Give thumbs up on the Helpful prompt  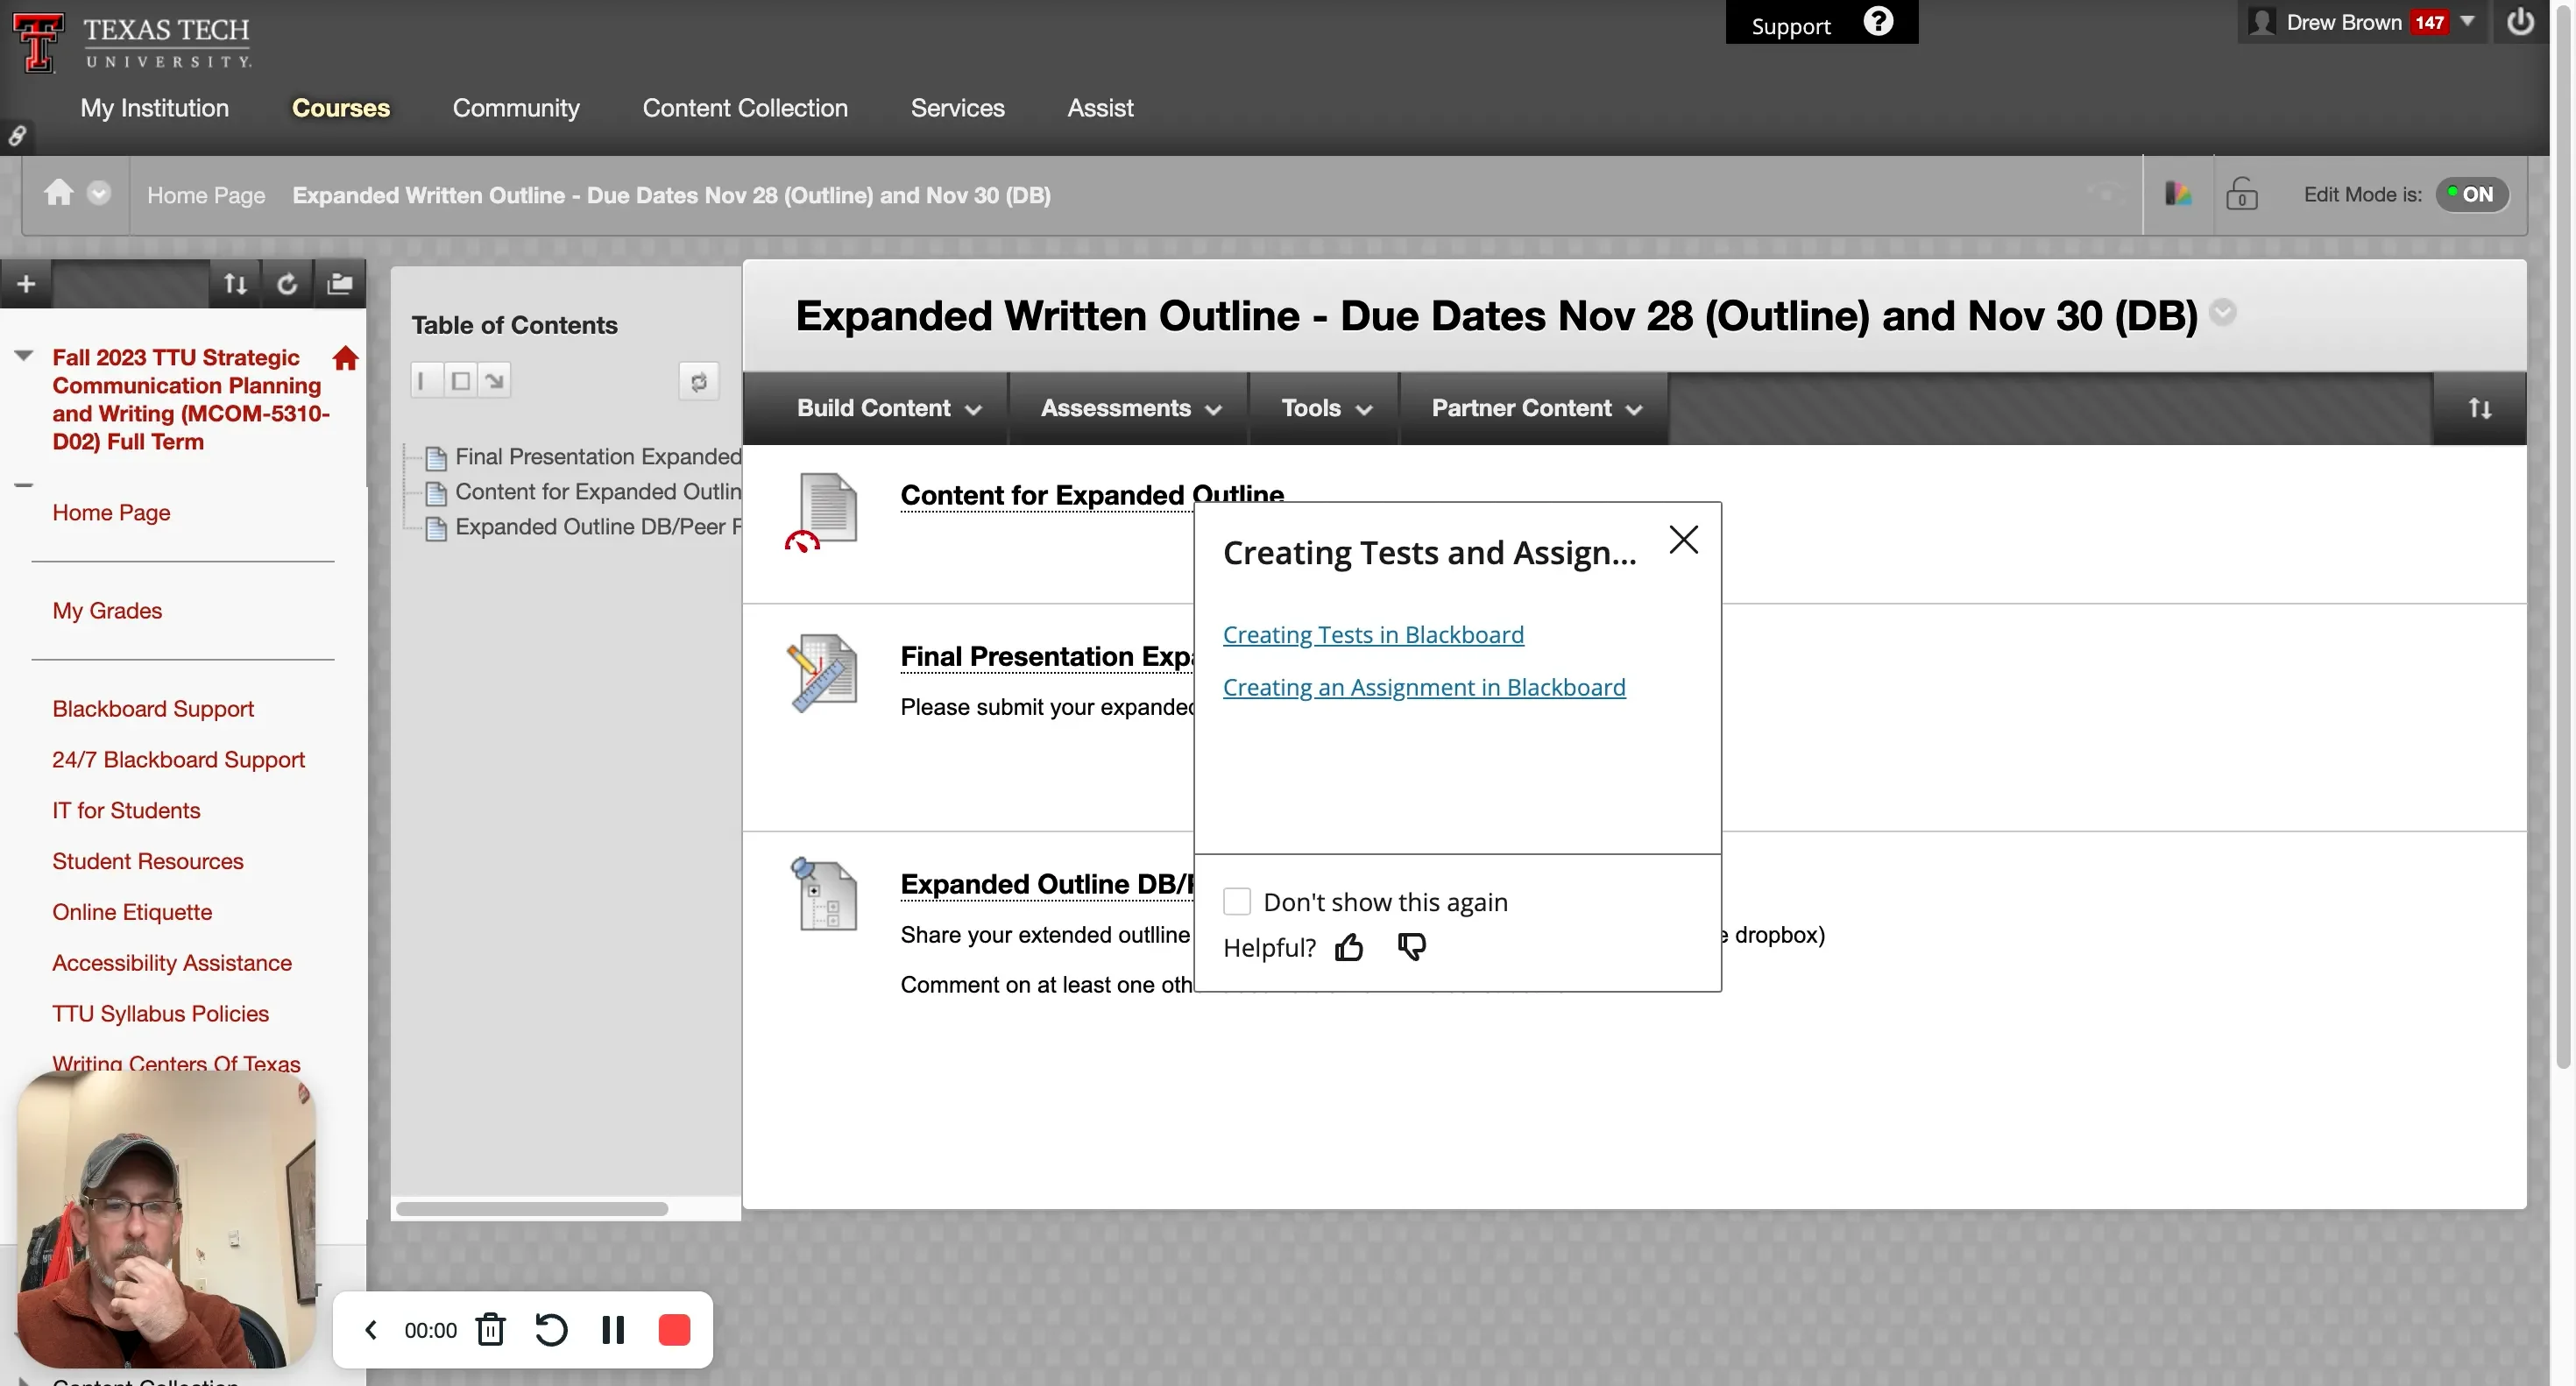tap(1348, 946)
